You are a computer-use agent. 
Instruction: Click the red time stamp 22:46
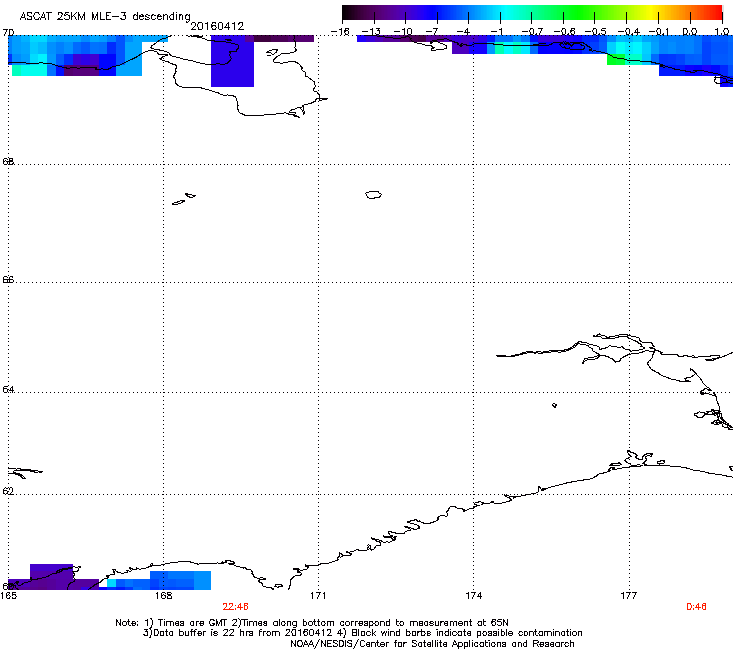coord(235,607)
